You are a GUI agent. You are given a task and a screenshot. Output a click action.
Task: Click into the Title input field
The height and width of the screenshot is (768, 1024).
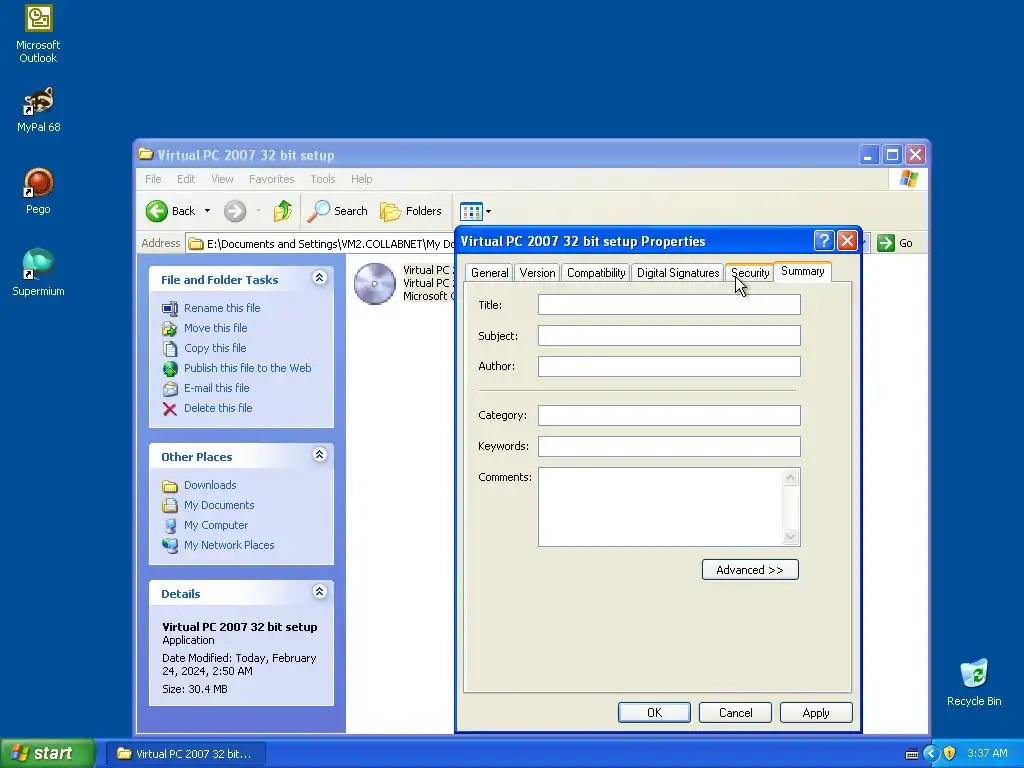669,304
